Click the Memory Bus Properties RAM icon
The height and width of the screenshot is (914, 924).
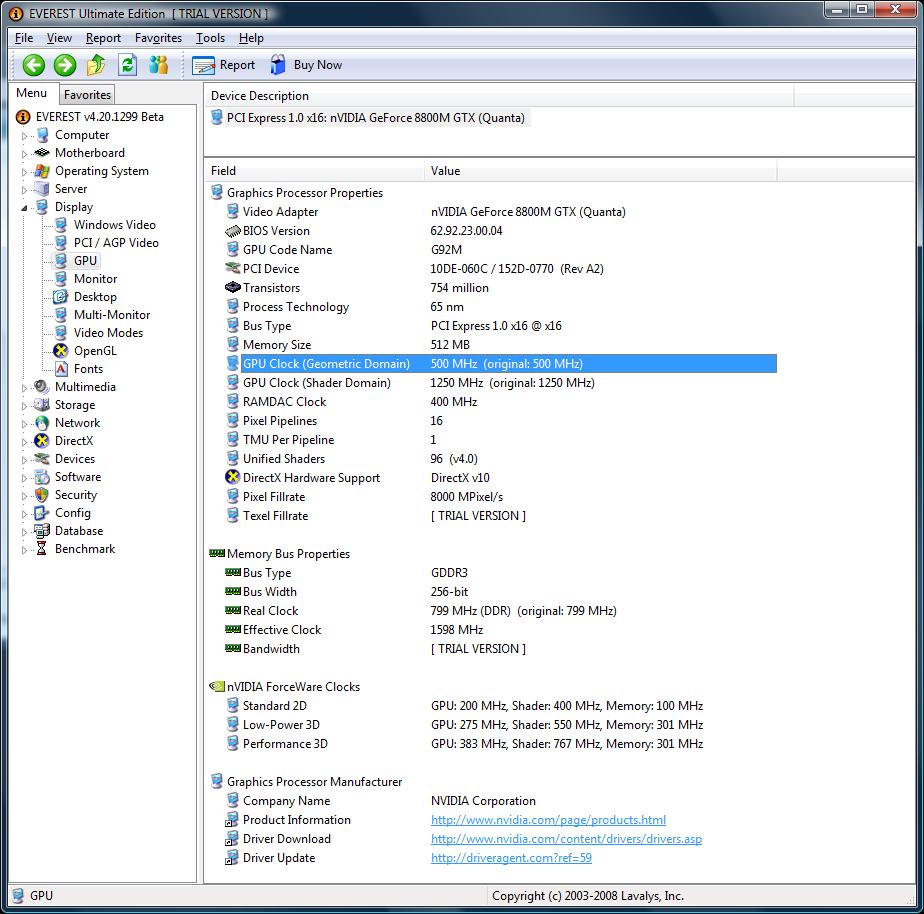[x=217, y=553]
